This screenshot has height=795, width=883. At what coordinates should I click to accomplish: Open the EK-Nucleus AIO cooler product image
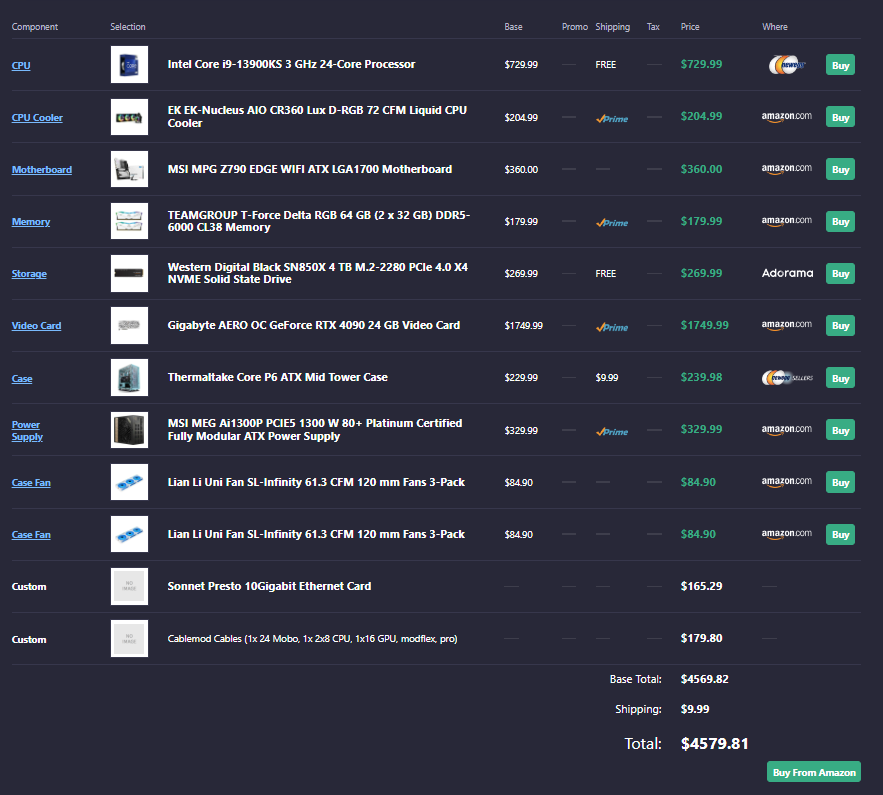pyautogui.click(x=130, y=117)
